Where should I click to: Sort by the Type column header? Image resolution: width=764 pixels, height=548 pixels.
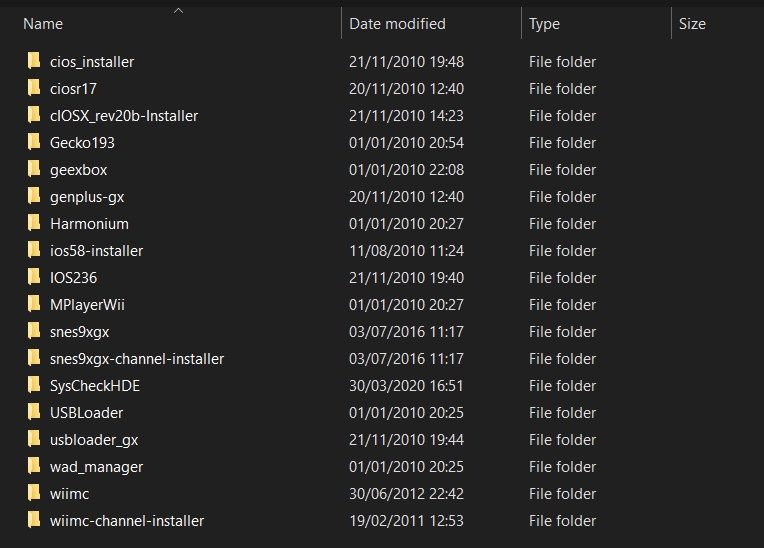pyautogui.click(x=544, y=24)
